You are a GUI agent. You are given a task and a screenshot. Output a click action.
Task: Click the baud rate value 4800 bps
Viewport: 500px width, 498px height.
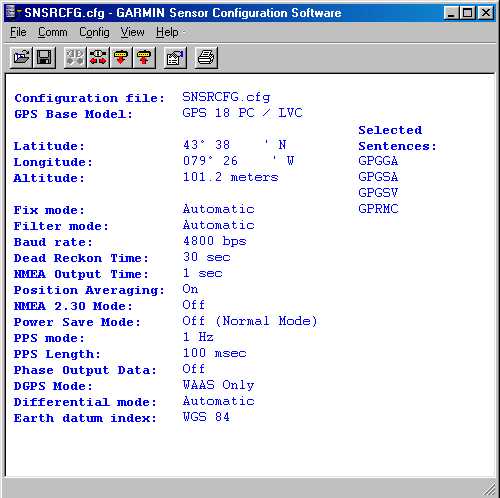pyautogui.click(x=214, y=241)
